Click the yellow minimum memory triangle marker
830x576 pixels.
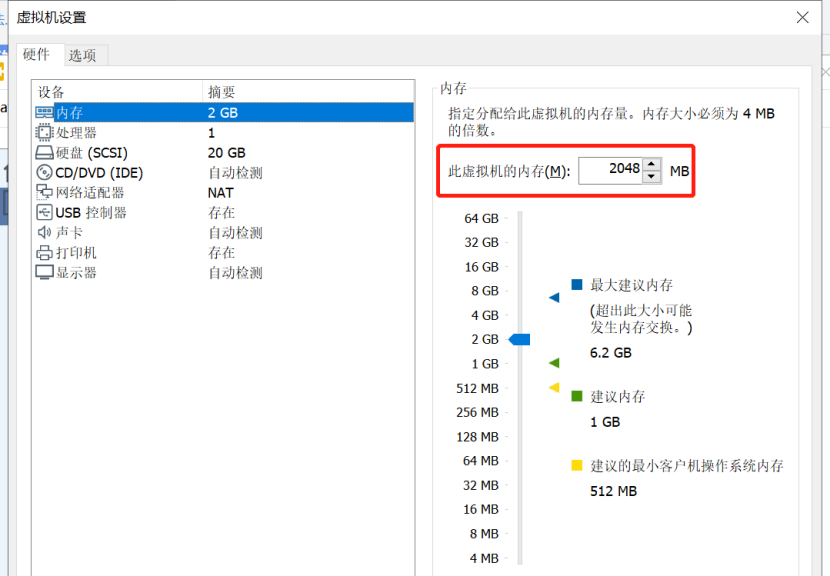click(x=554, y=388)
